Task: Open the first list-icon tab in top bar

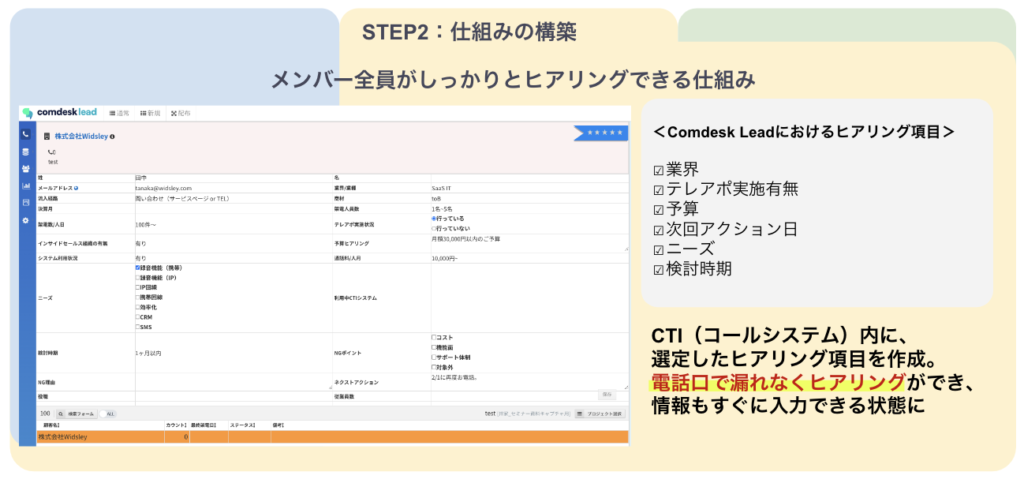Action: click(x=120, y=113)
